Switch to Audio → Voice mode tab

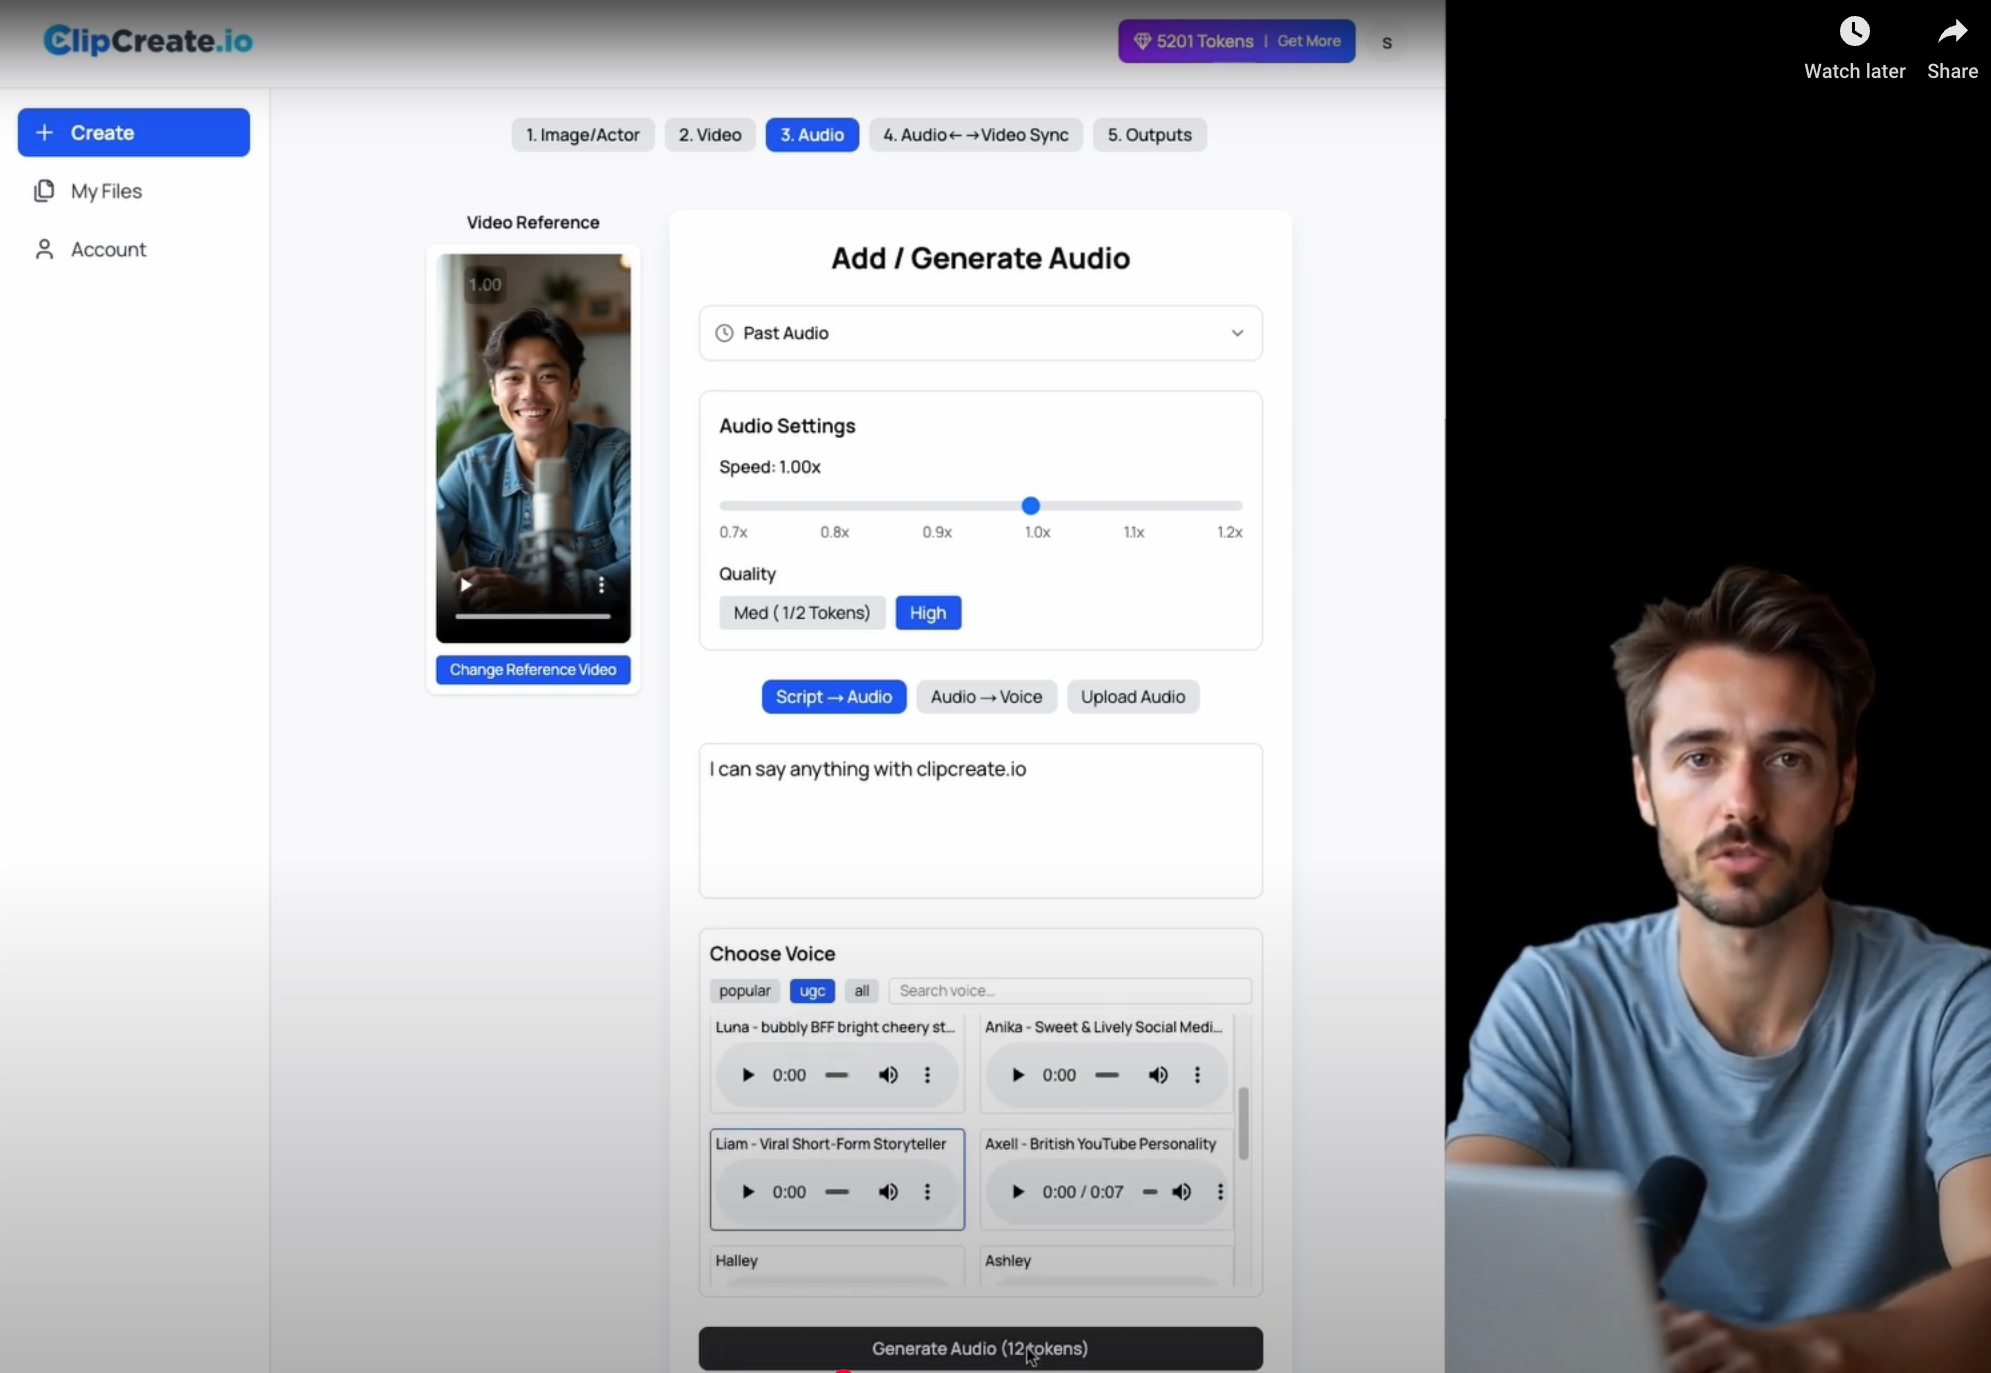[985, 697]
